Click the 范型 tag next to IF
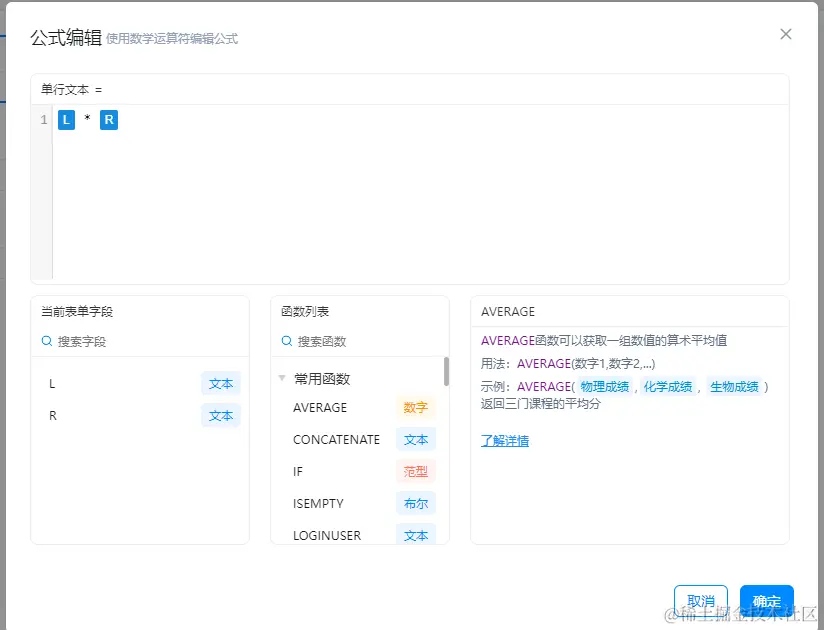 coord(416,472)
